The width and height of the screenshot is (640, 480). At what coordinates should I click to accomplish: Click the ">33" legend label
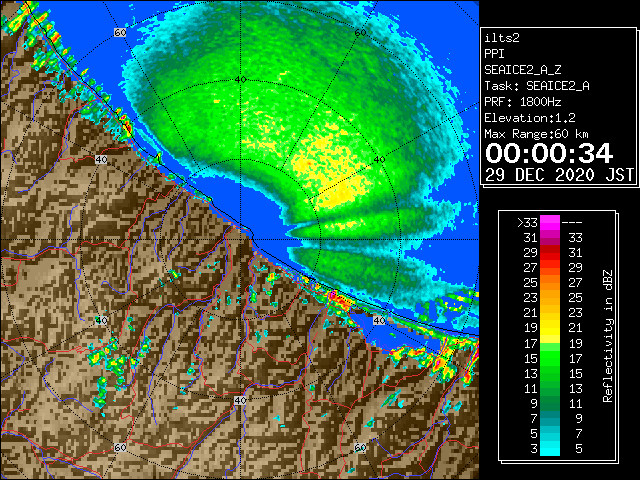(x=527, y=223)
